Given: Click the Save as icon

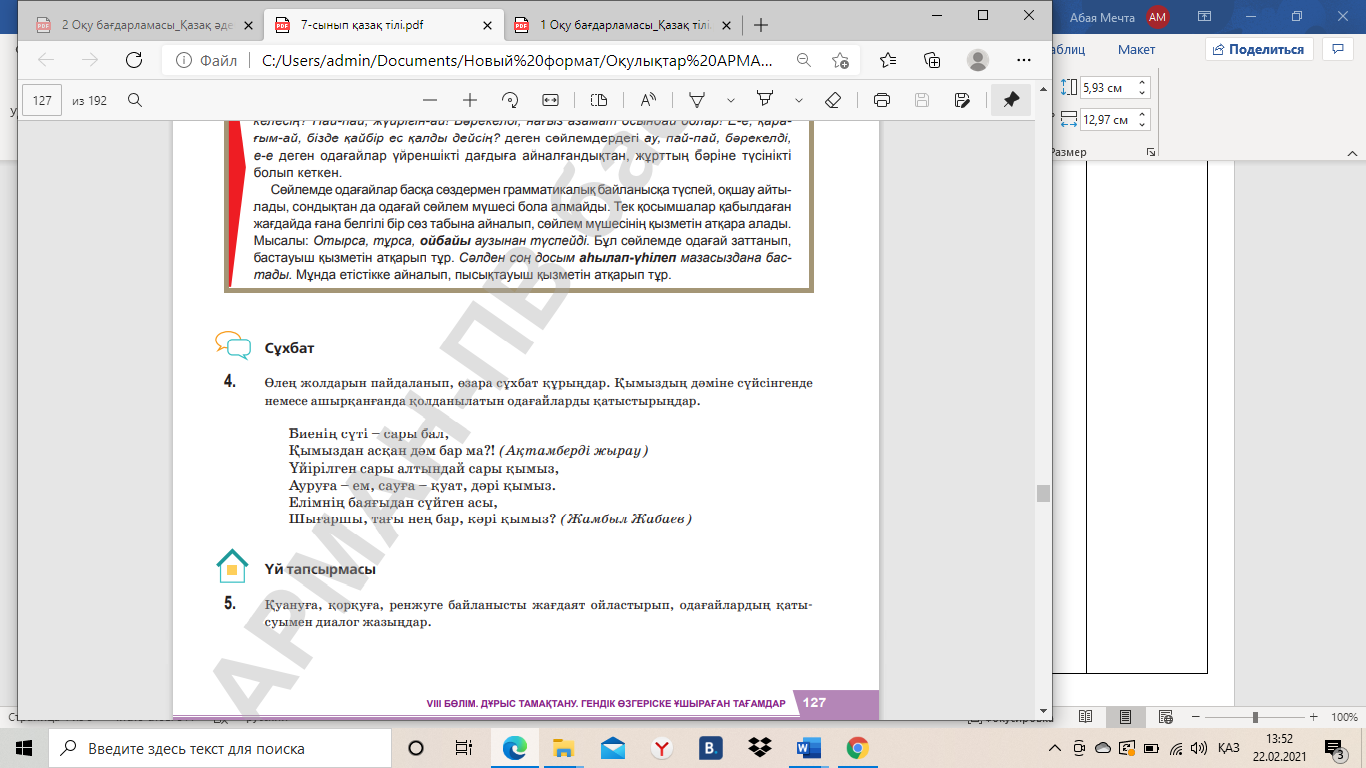Looking at the screenshot, I should [962, 100].
